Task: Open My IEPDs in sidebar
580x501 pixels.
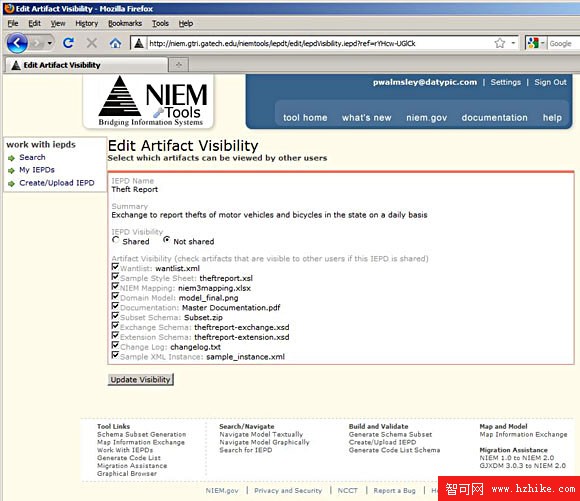Action: 37,170
